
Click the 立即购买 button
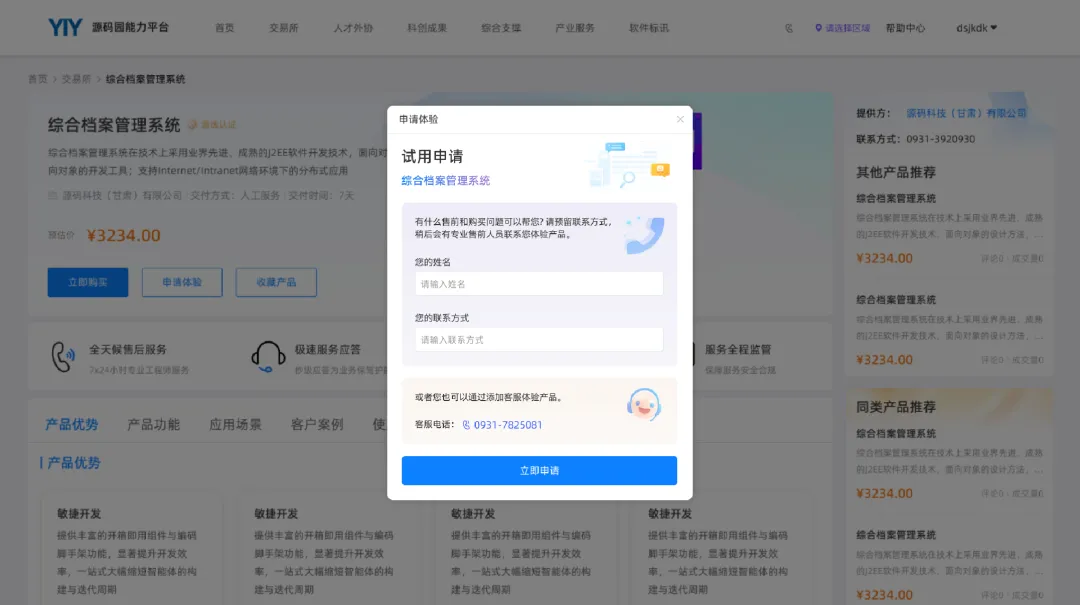click(x=87, y=283)
